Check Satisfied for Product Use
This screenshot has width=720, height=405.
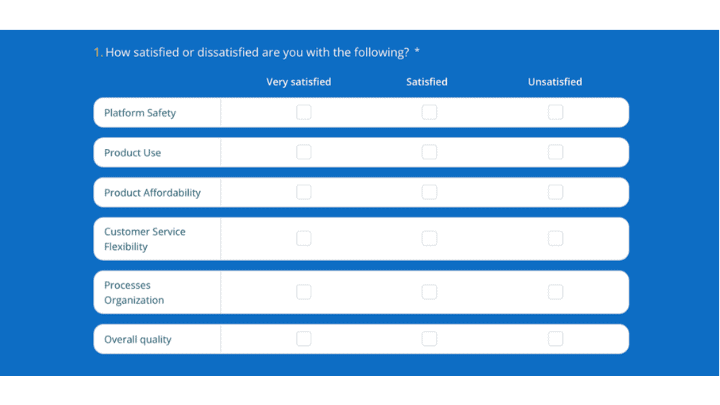click(429, 152)
